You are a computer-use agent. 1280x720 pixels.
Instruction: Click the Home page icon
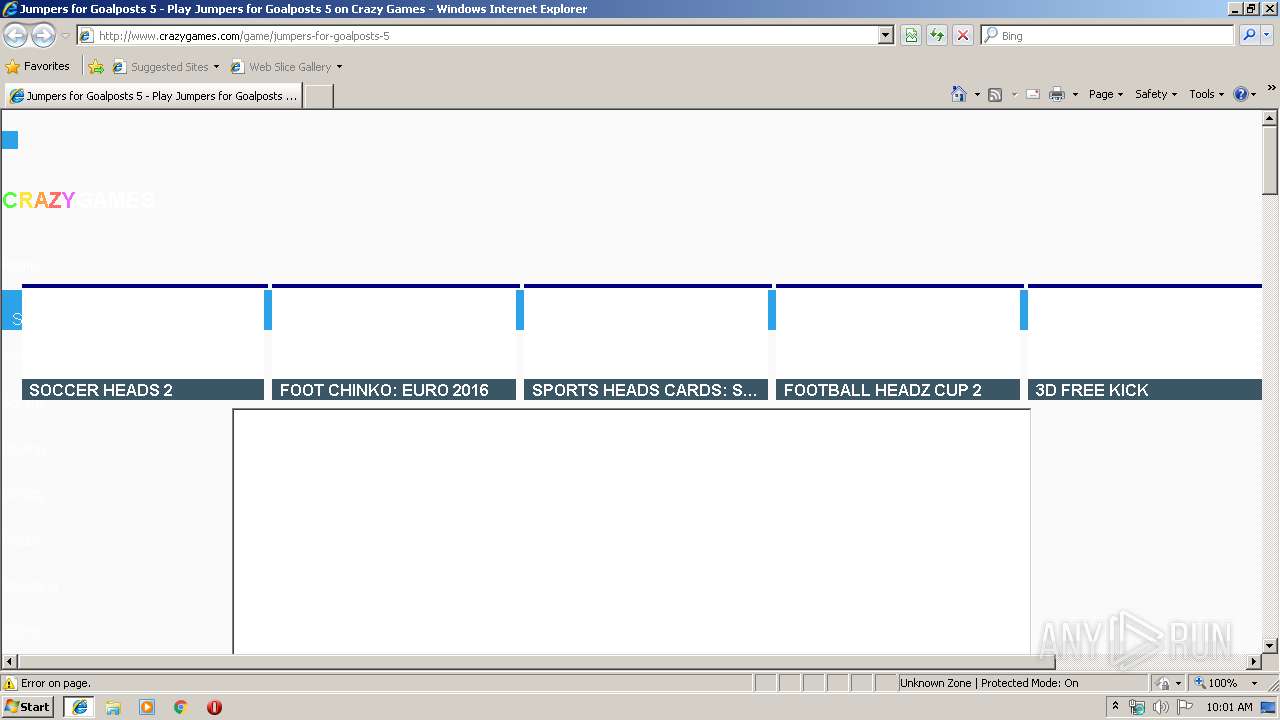point(959,94)
